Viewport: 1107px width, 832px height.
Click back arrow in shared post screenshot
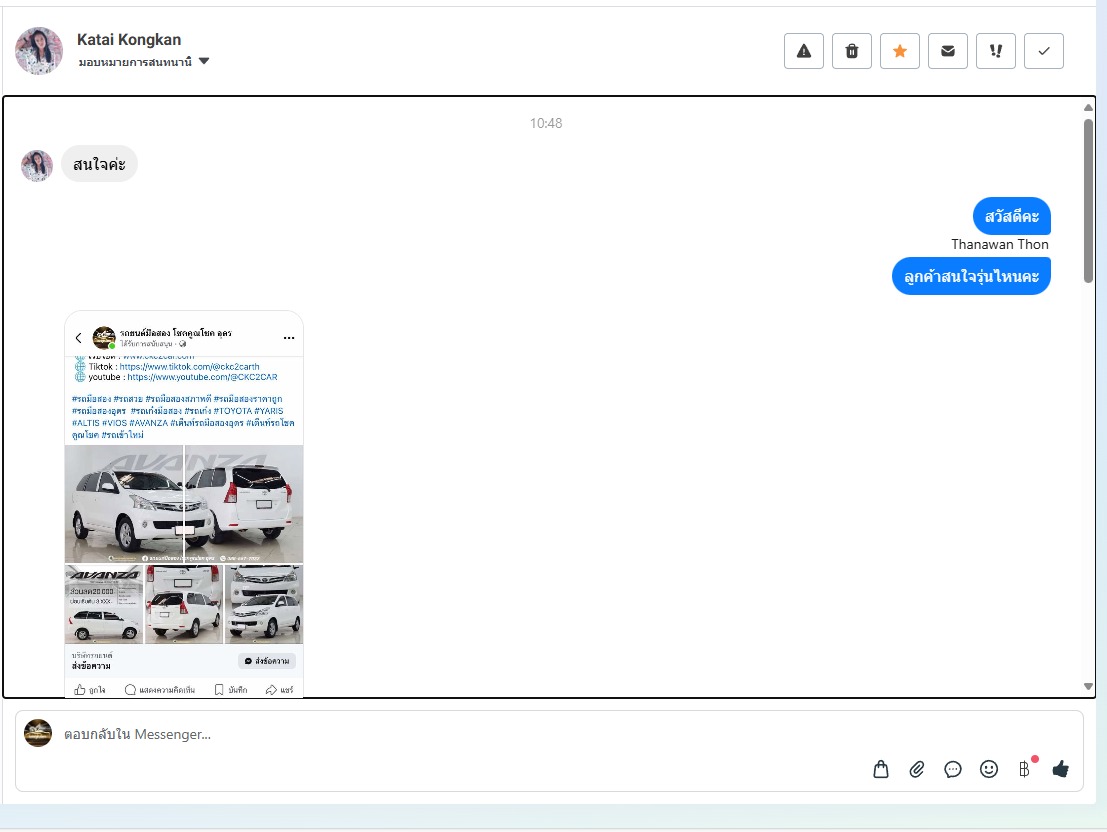pyautogui.click(x=78, y=338)
